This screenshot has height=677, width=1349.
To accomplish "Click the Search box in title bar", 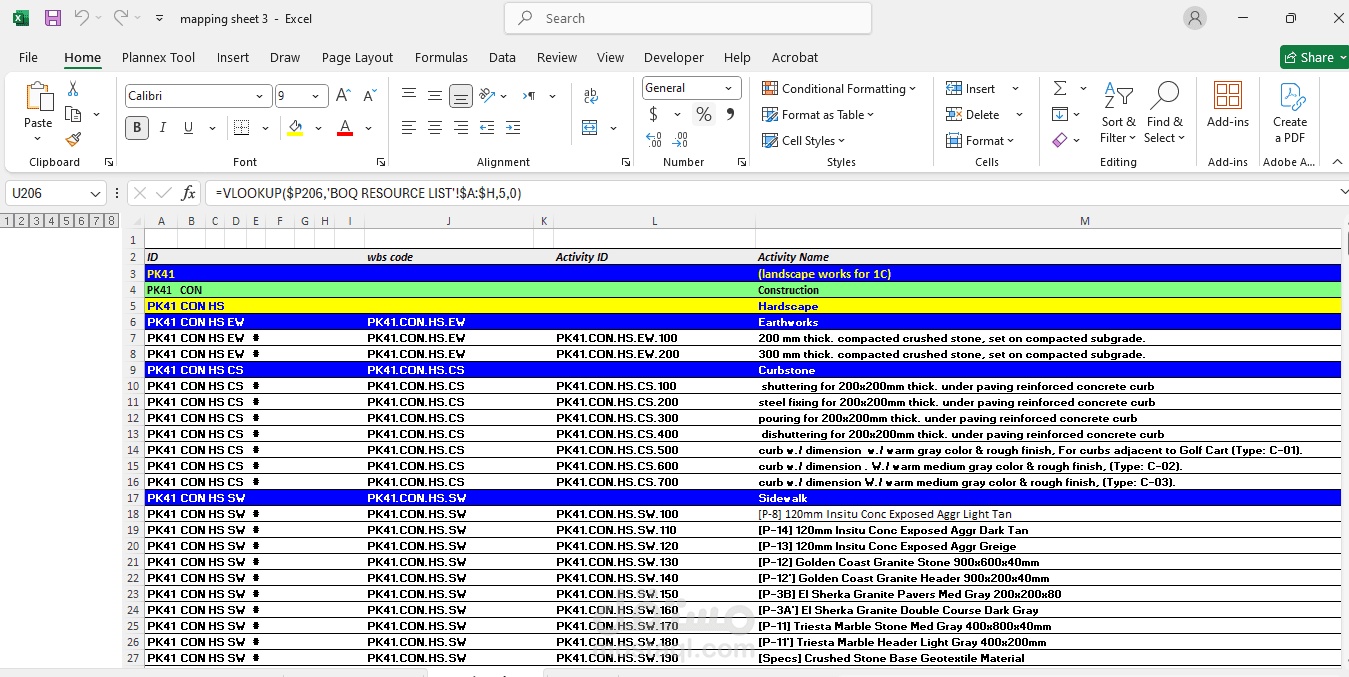I will click(x=688, y=18).
